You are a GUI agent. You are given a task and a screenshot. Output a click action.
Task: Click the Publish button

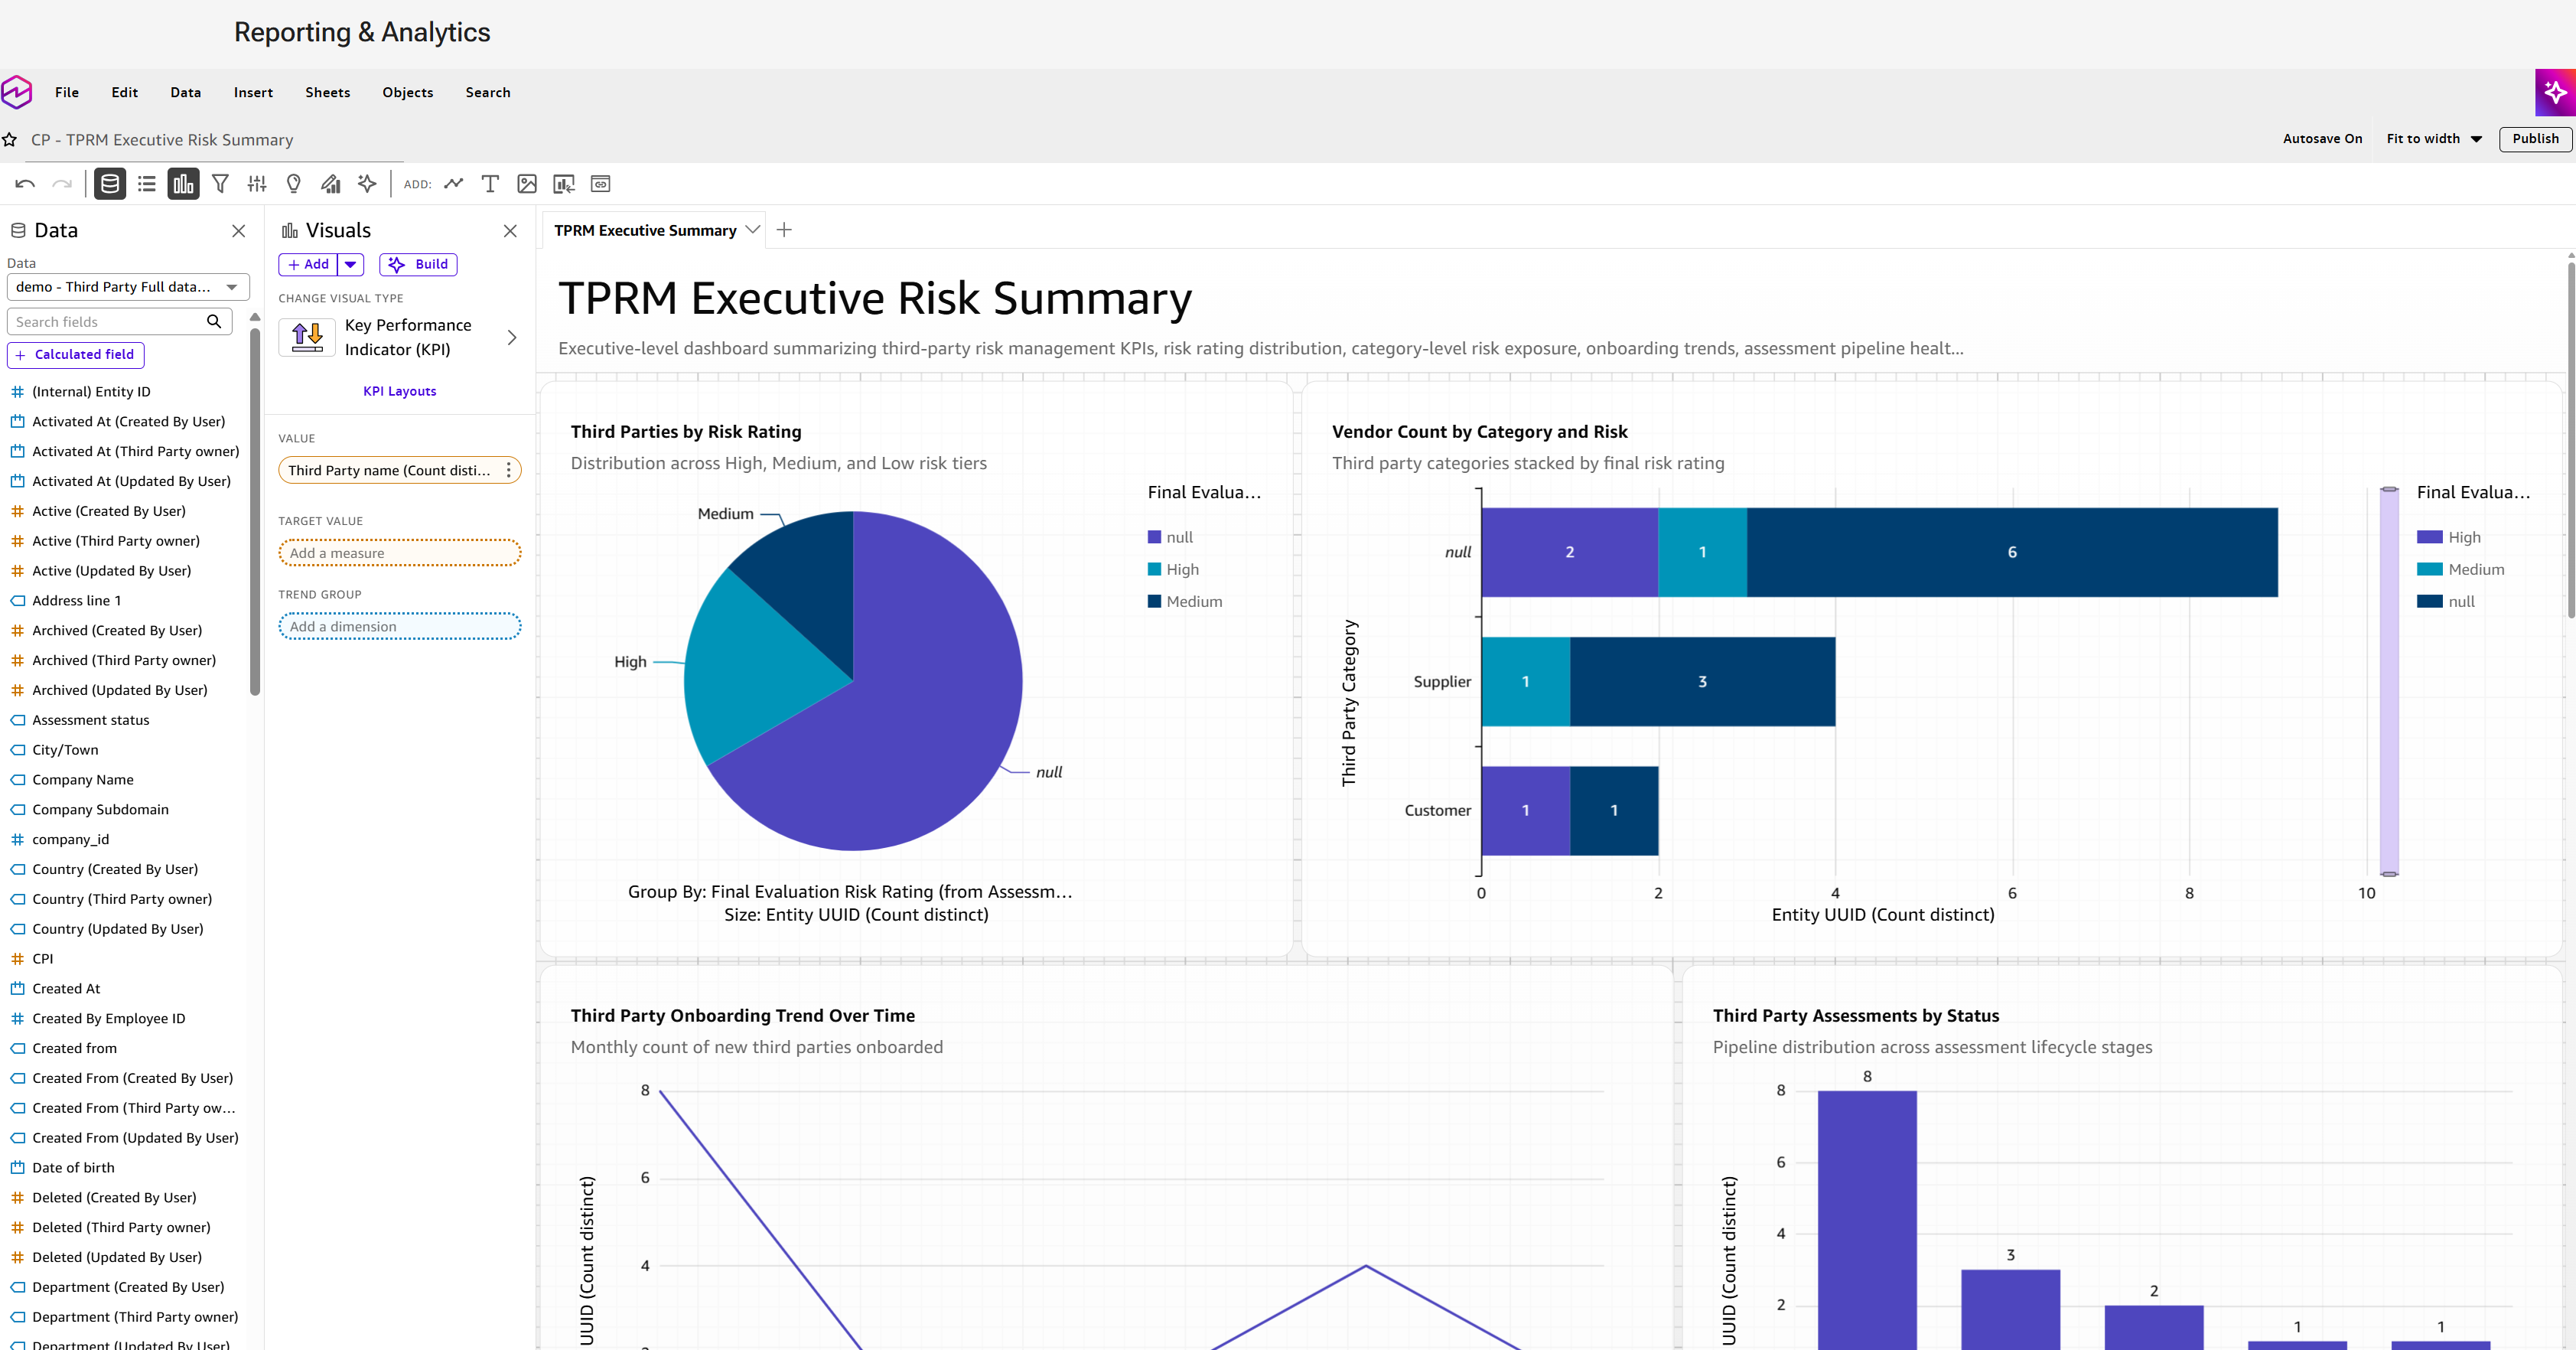(2535, 139)
